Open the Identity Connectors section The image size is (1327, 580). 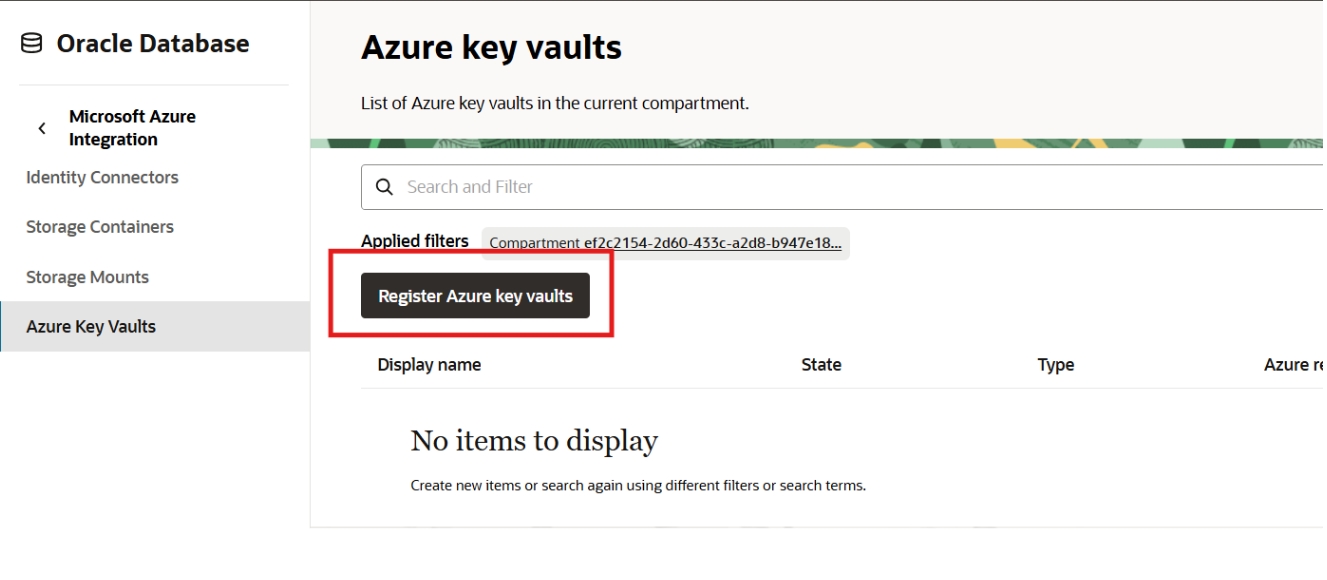pos(102,177)
